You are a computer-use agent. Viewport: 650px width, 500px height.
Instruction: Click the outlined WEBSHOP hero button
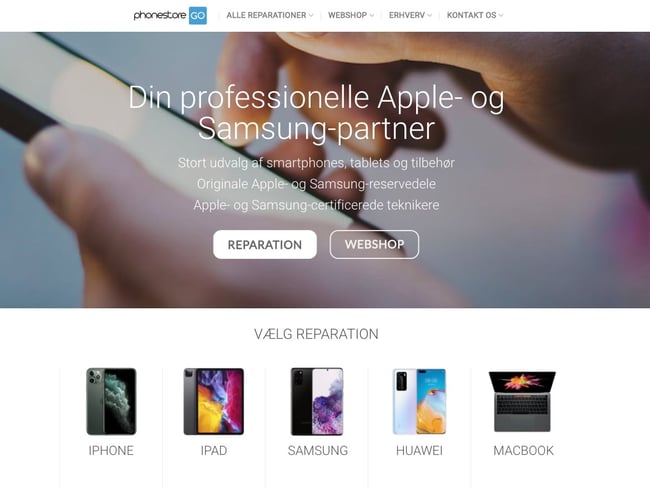(374, 245)
